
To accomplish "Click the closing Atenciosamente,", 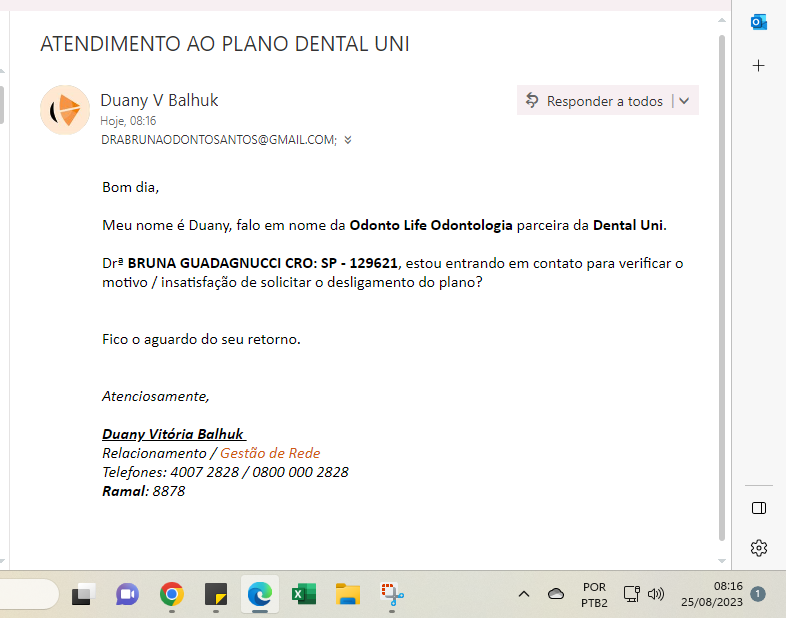I will point(156,396).
